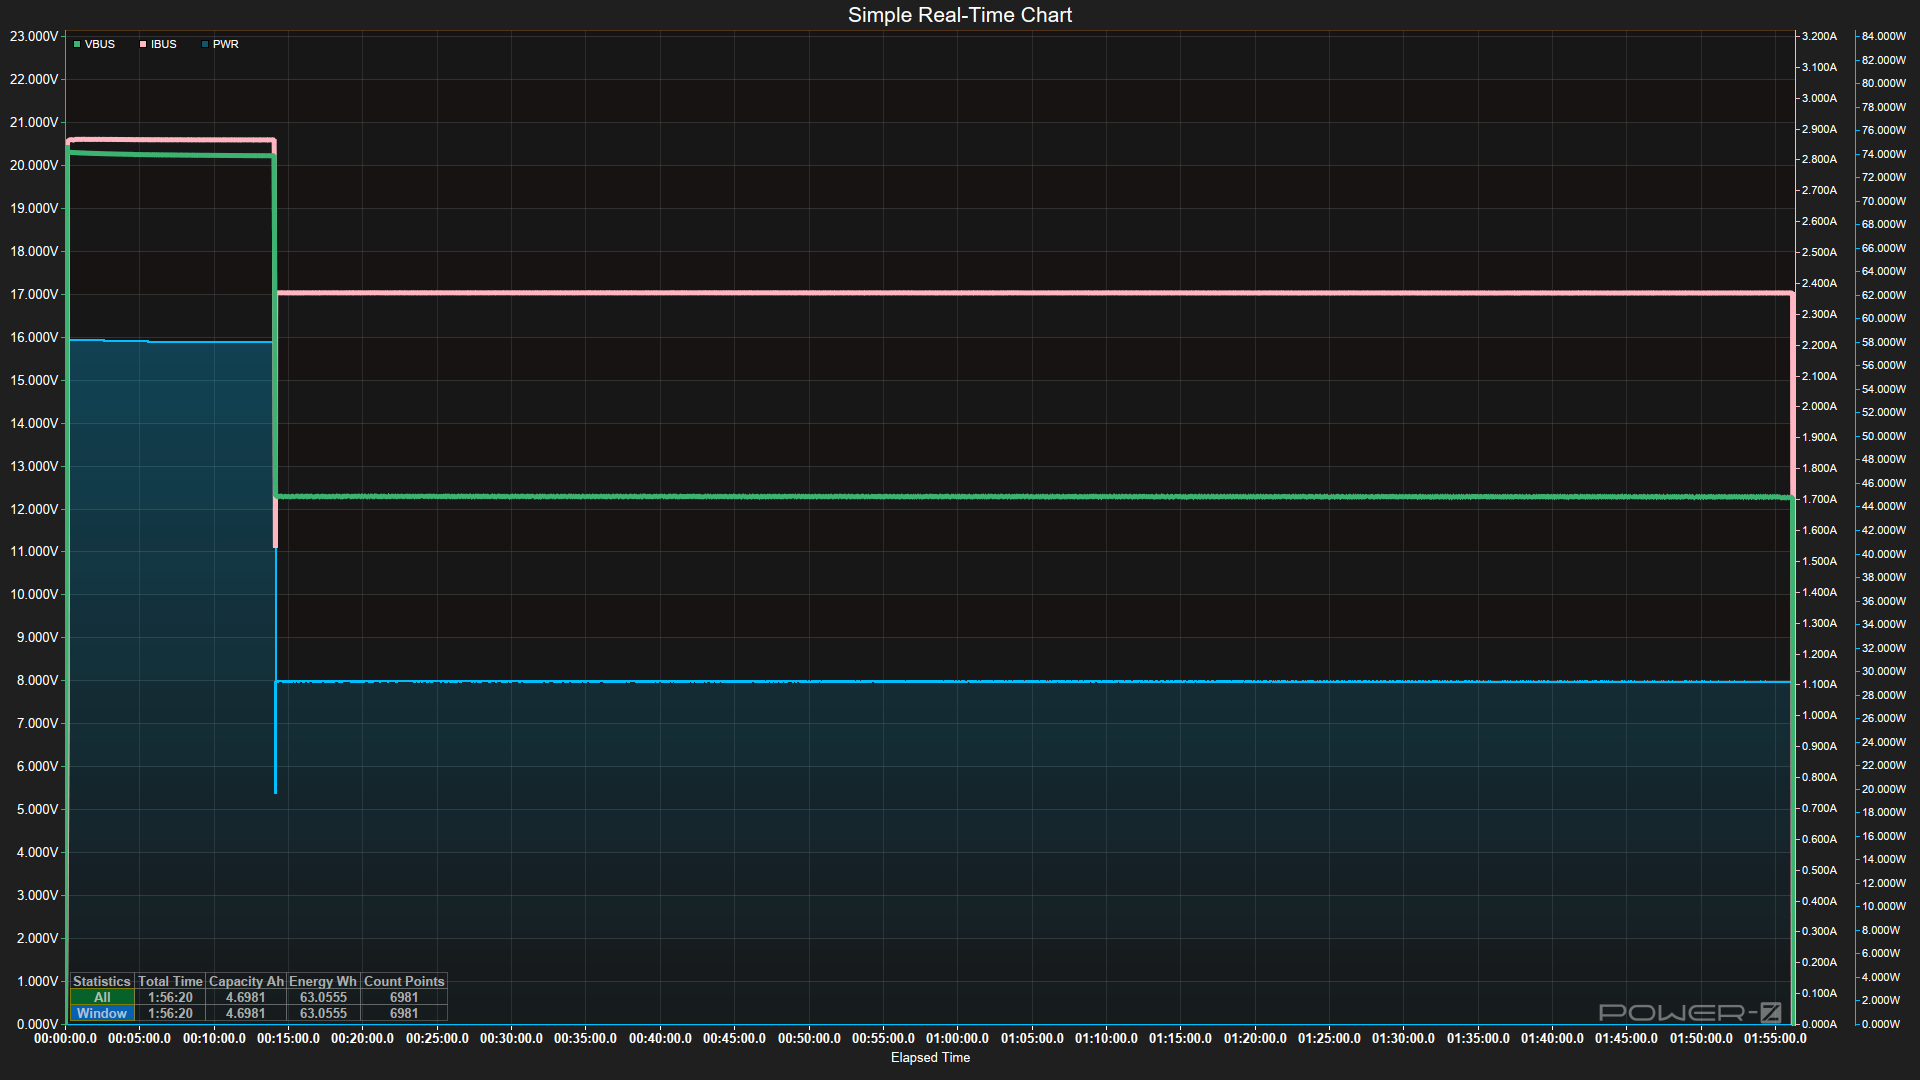Select the blue 'Window' statistics row header

click(102, 1013)
